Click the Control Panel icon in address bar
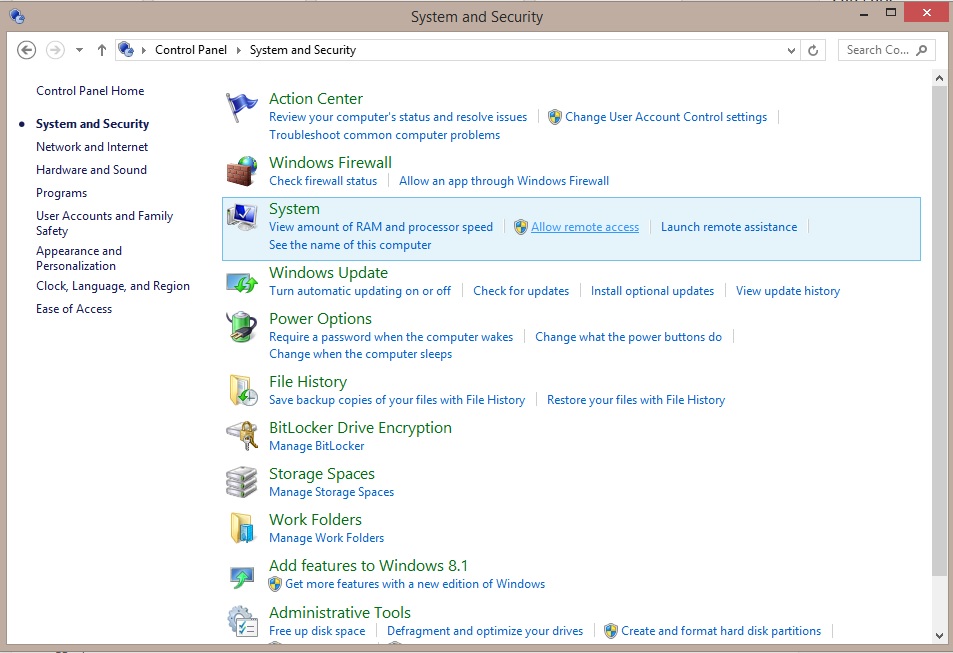This screenshot has width=953, height=653. (x=126, y=49)
